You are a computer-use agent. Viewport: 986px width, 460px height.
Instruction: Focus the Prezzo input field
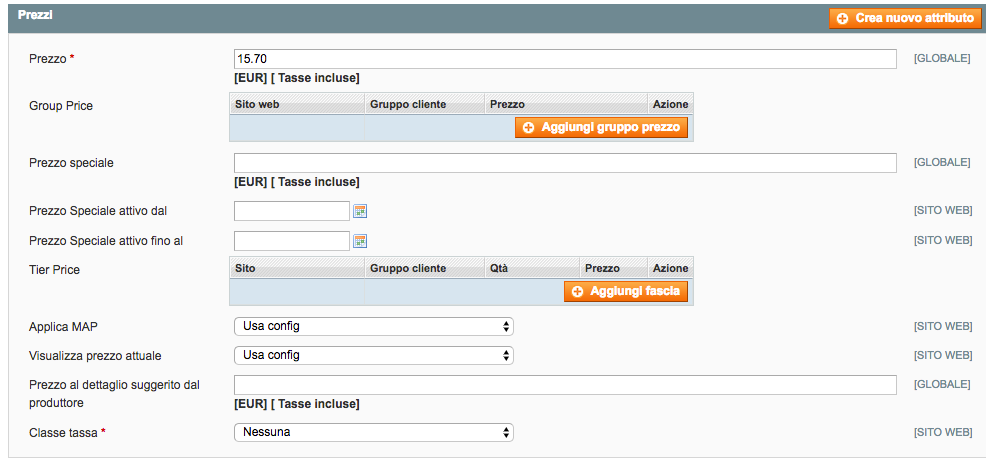click(x=564, y=59)
